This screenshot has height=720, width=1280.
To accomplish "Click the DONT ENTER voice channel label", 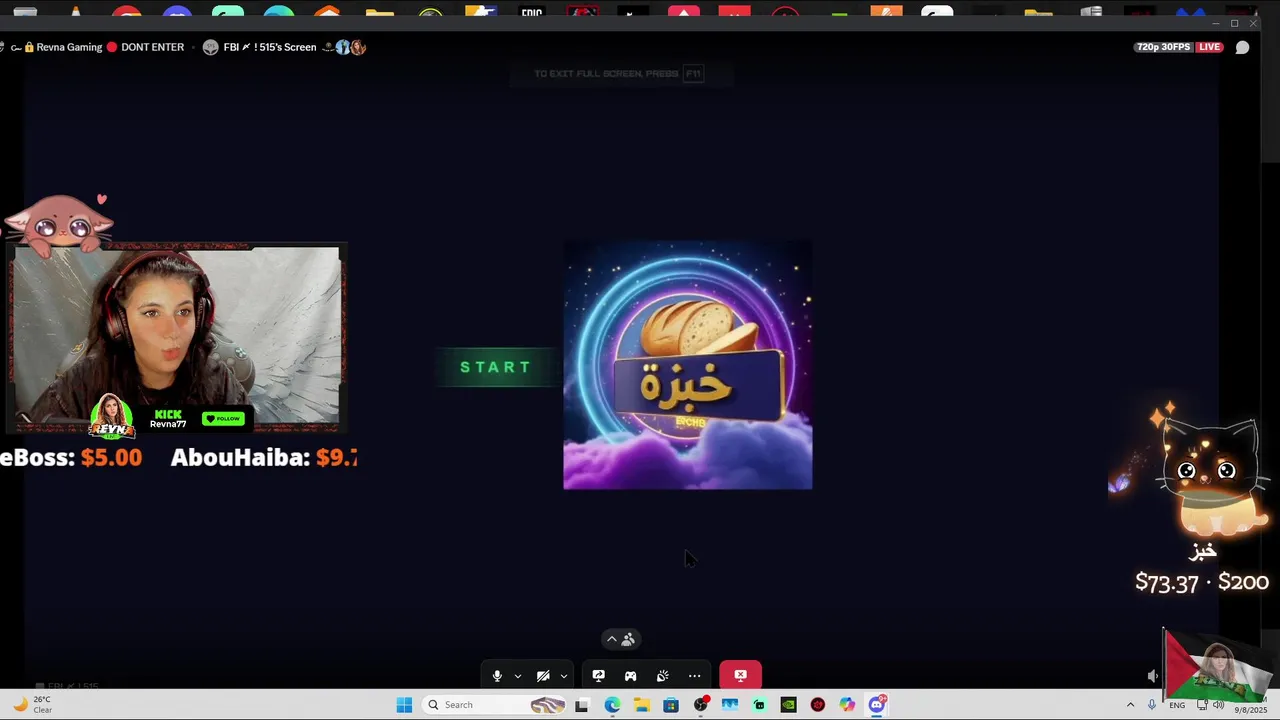I will 152,47.
